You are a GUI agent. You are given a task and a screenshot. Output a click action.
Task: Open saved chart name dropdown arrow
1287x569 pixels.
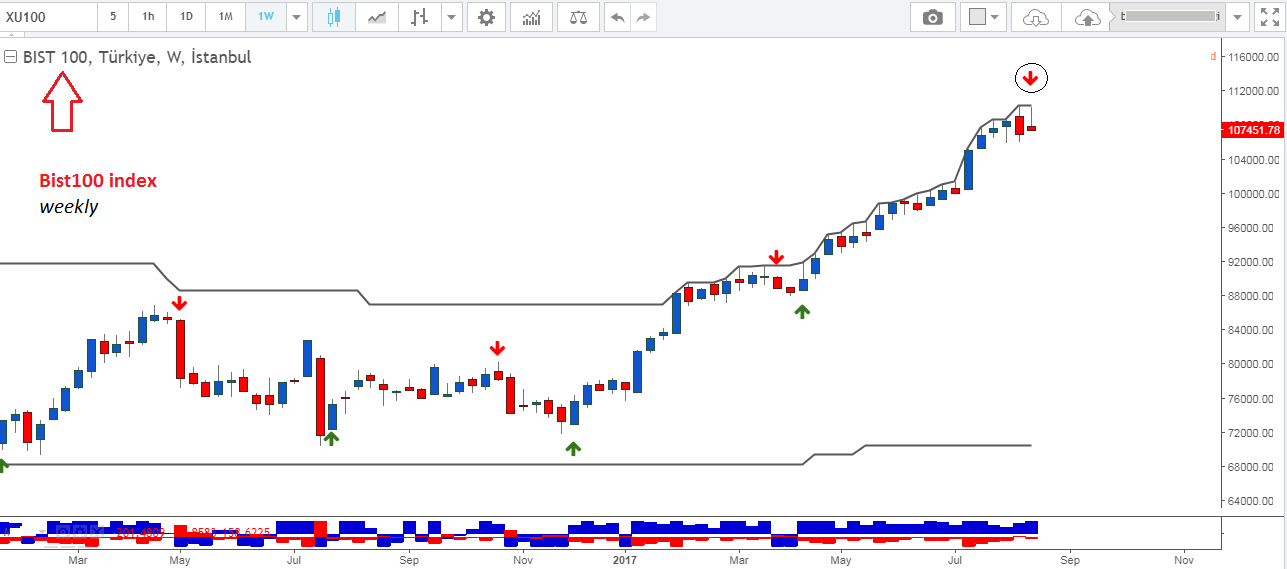1238,17
